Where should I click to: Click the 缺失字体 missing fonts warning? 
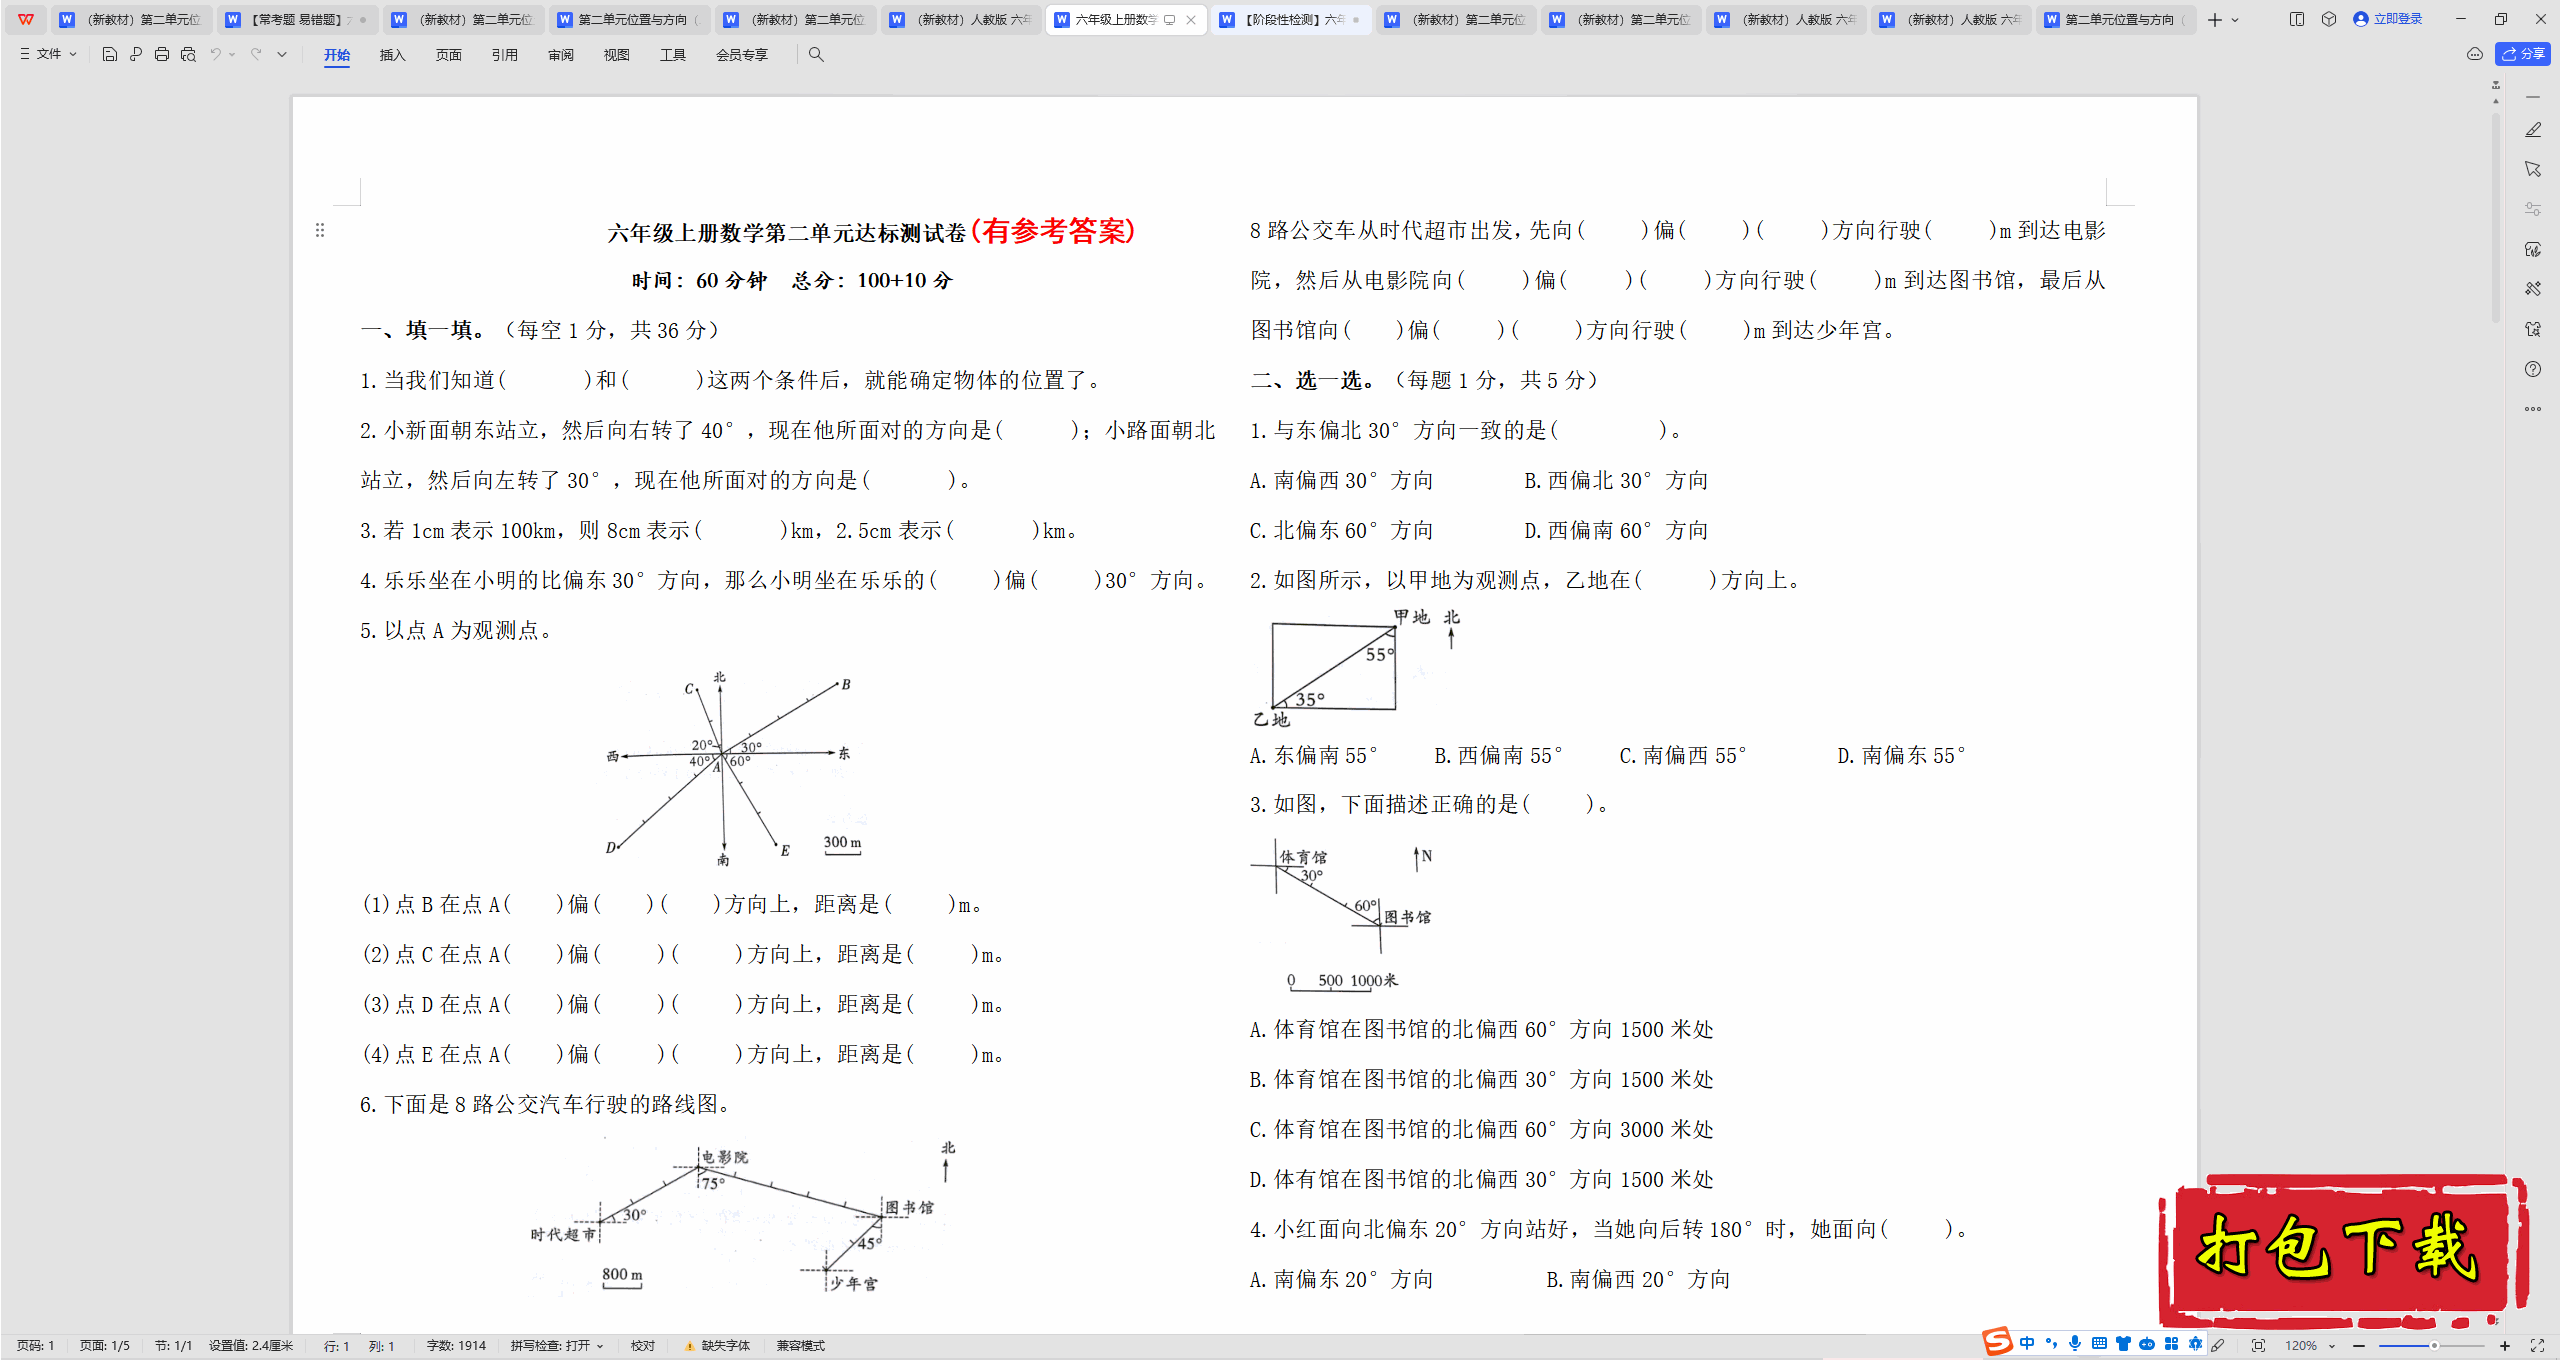[x=718, y=1346]
